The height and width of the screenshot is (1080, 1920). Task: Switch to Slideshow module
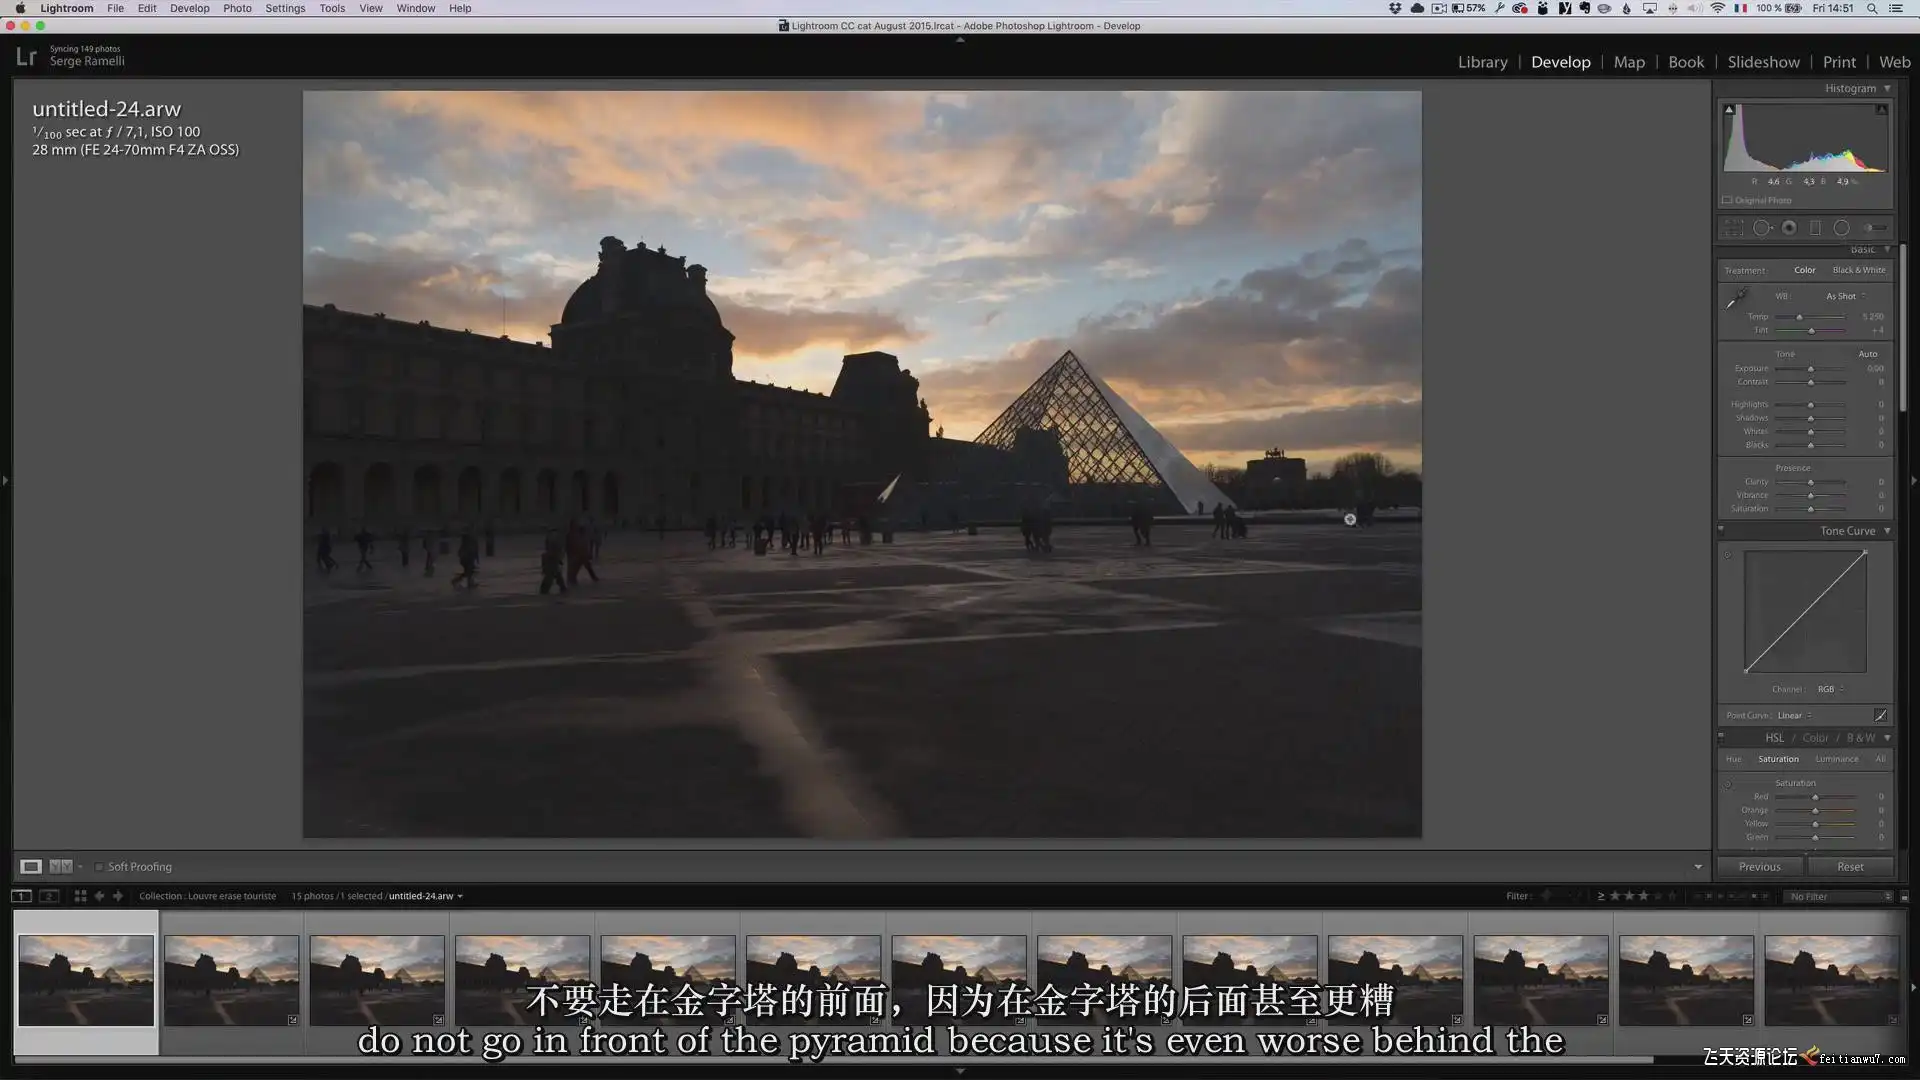(x=1763, y=62)
